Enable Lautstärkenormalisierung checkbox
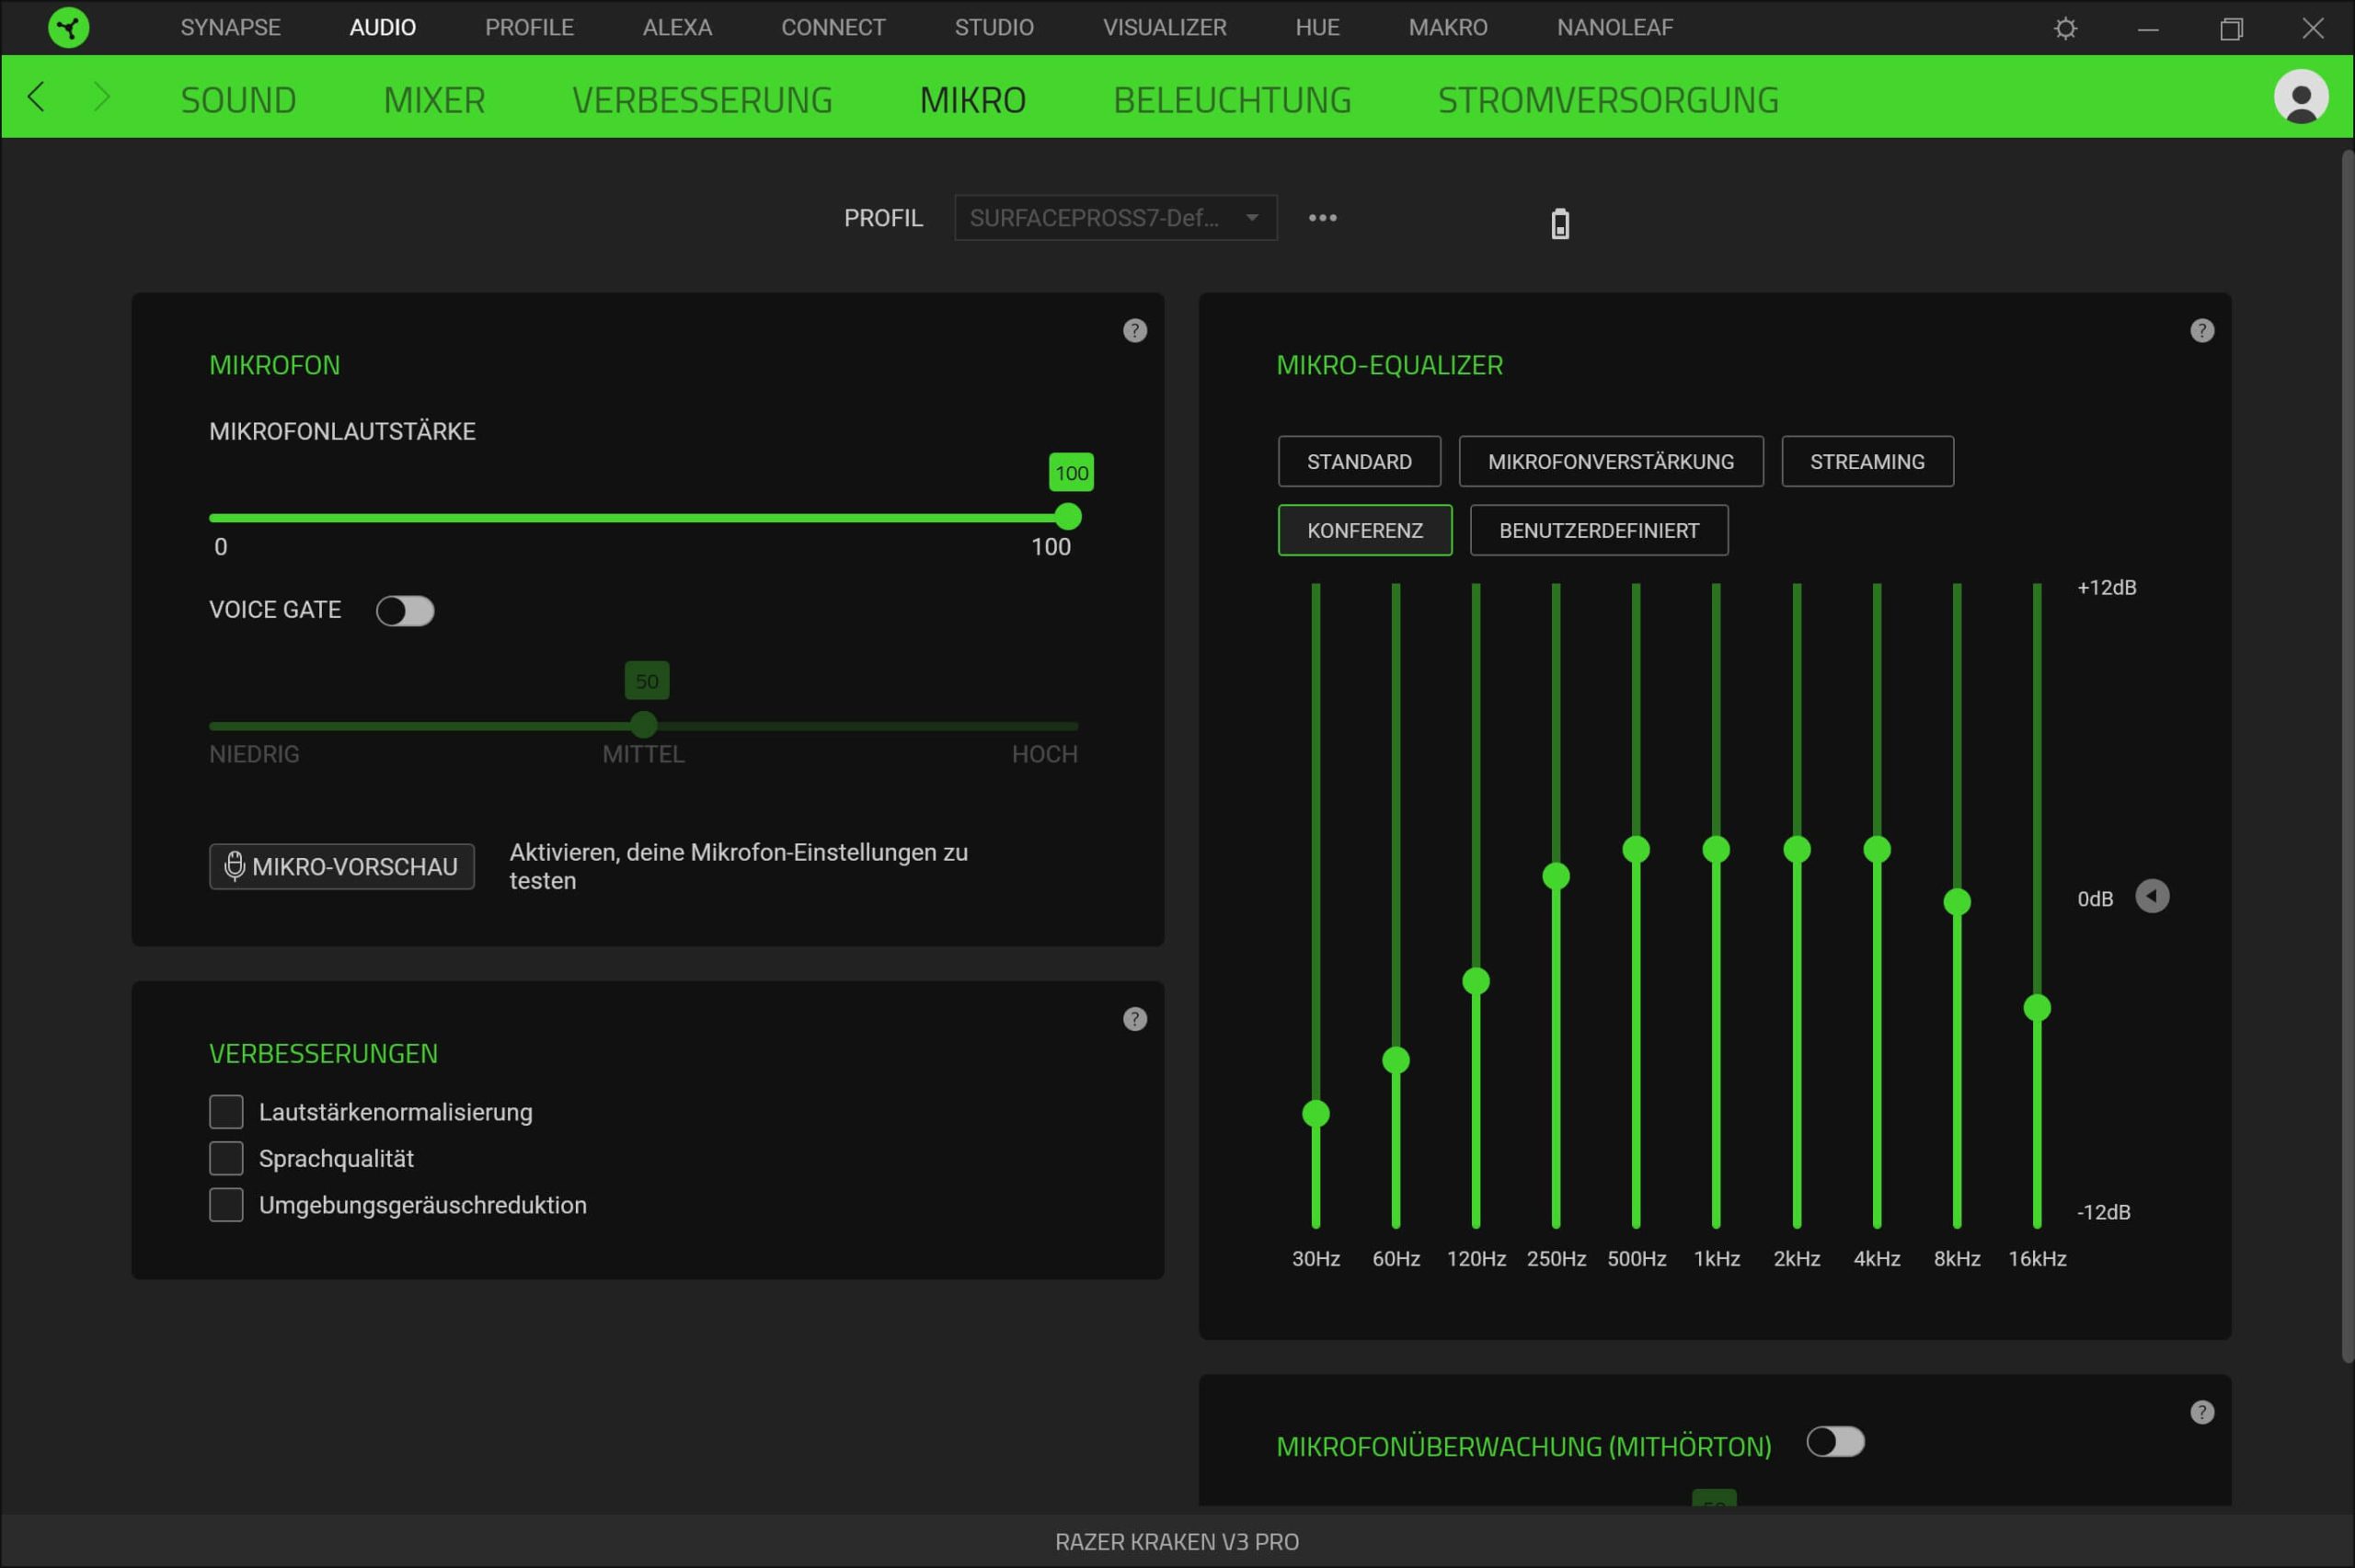 click(x=226, y=1111)
